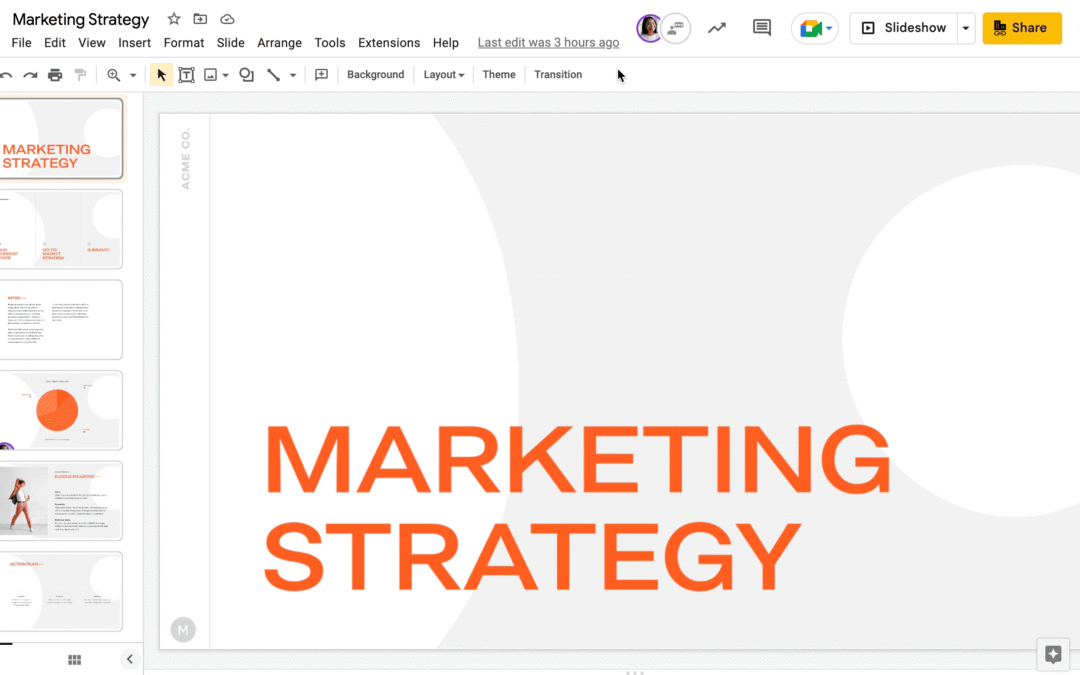Click the Insert image icon
Screen dimensions: 1080x675
coord(211,75)
